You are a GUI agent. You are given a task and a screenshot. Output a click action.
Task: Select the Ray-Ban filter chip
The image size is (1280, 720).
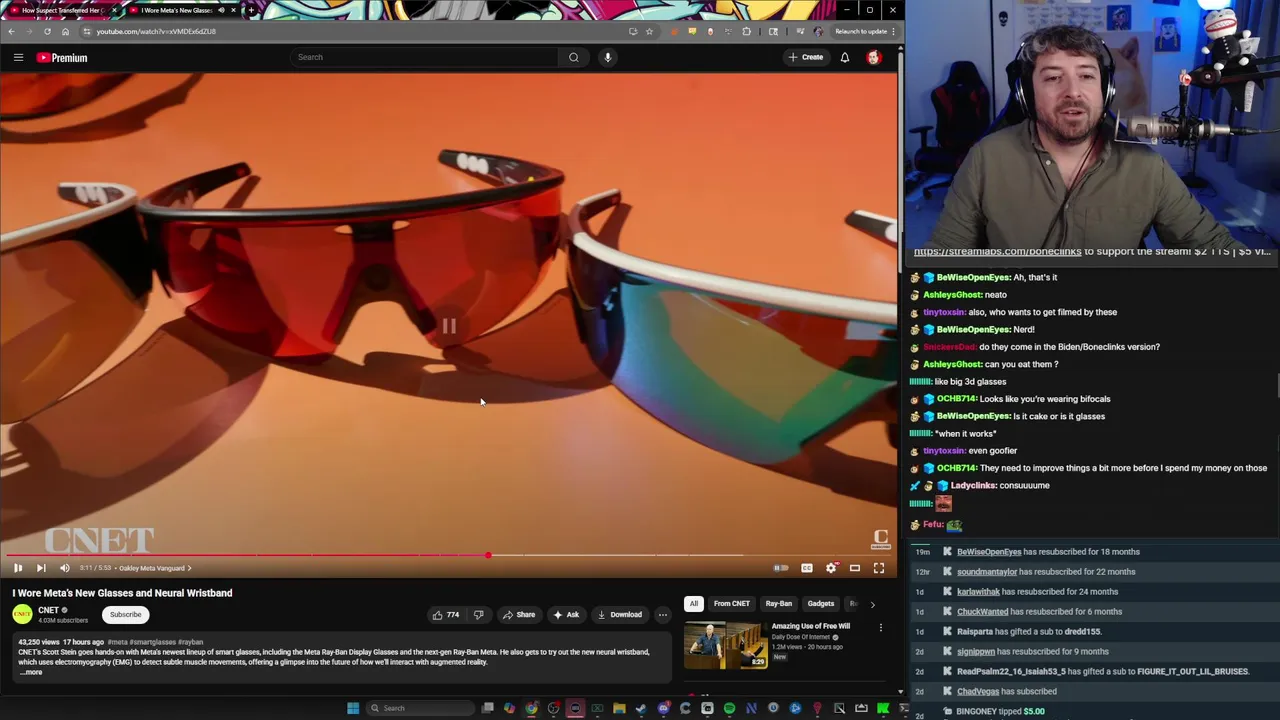point(779,604)
